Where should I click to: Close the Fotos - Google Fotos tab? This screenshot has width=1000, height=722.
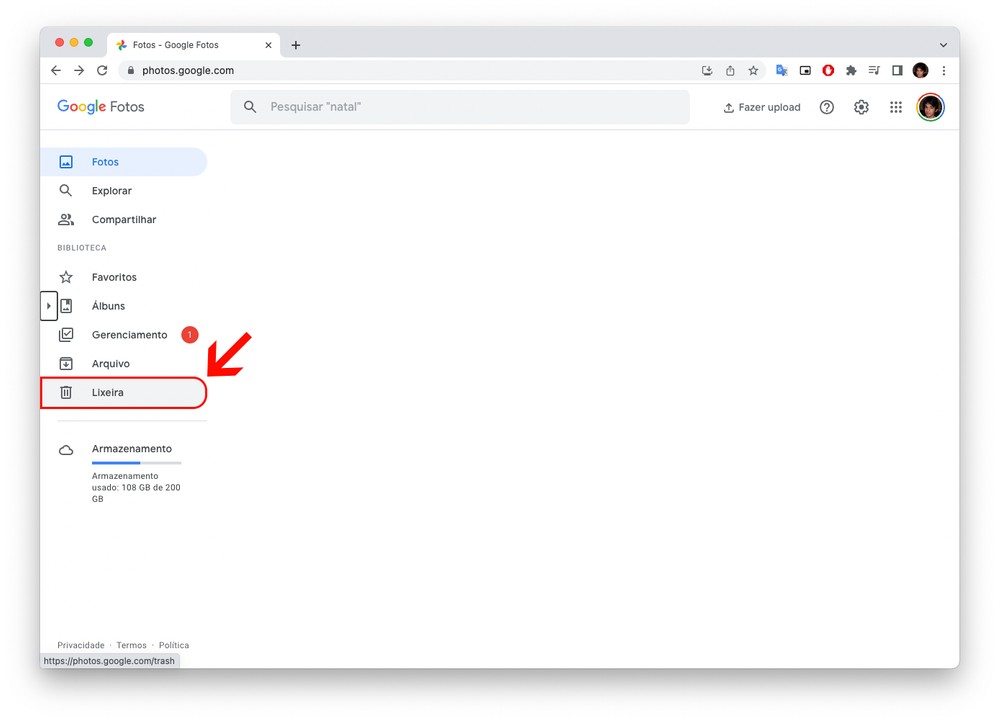click(x=268, y=45)
